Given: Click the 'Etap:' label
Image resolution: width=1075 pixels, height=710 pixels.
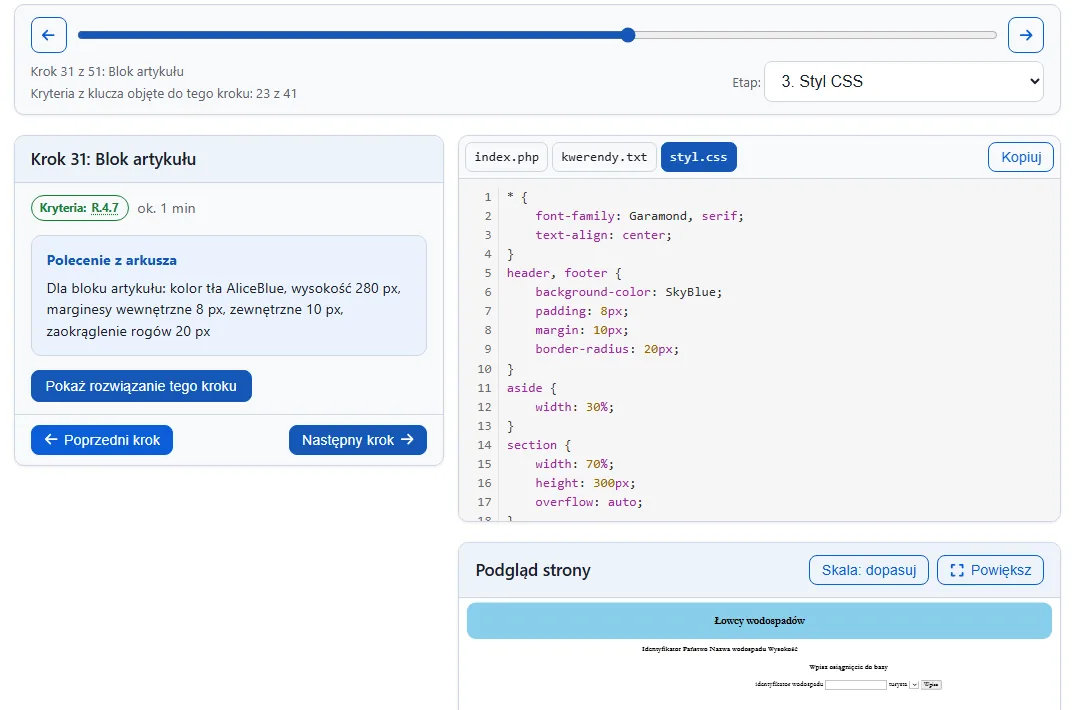Looking at the screenshot, I should click(x=747, y=82).
